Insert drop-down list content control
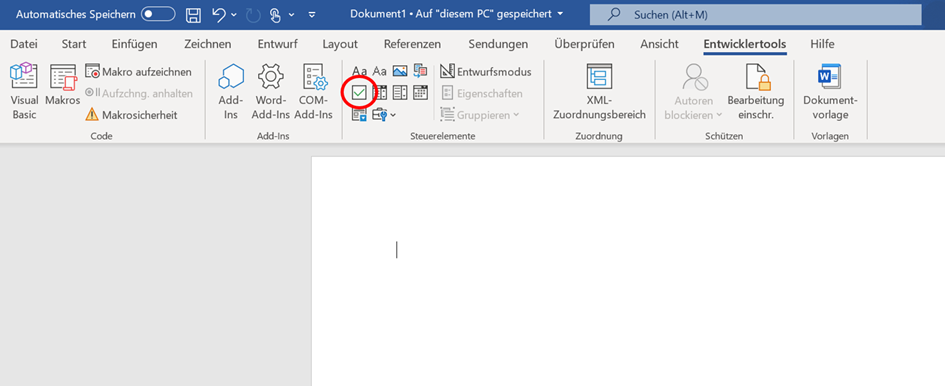The height and width of the screenshot is (386, 945). 400,93
